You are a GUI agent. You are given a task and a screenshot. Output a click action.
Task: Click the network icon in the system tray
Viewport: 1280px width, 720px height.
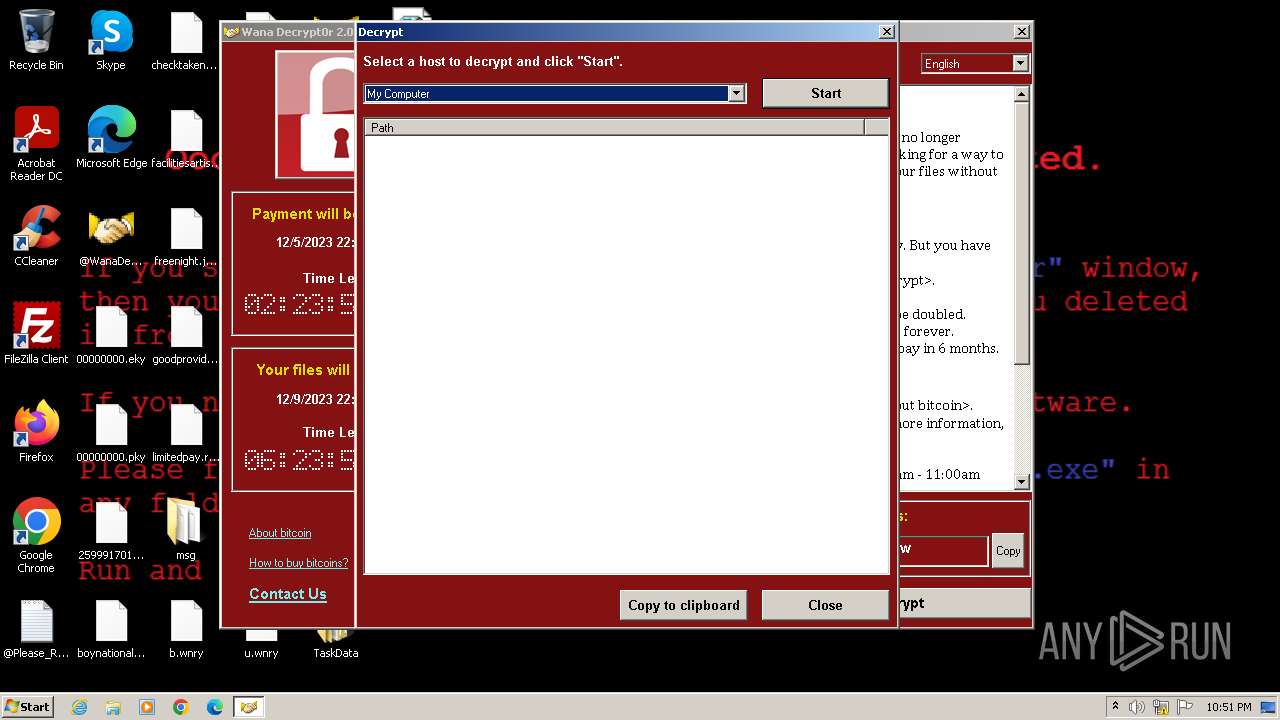[1161, 707]
